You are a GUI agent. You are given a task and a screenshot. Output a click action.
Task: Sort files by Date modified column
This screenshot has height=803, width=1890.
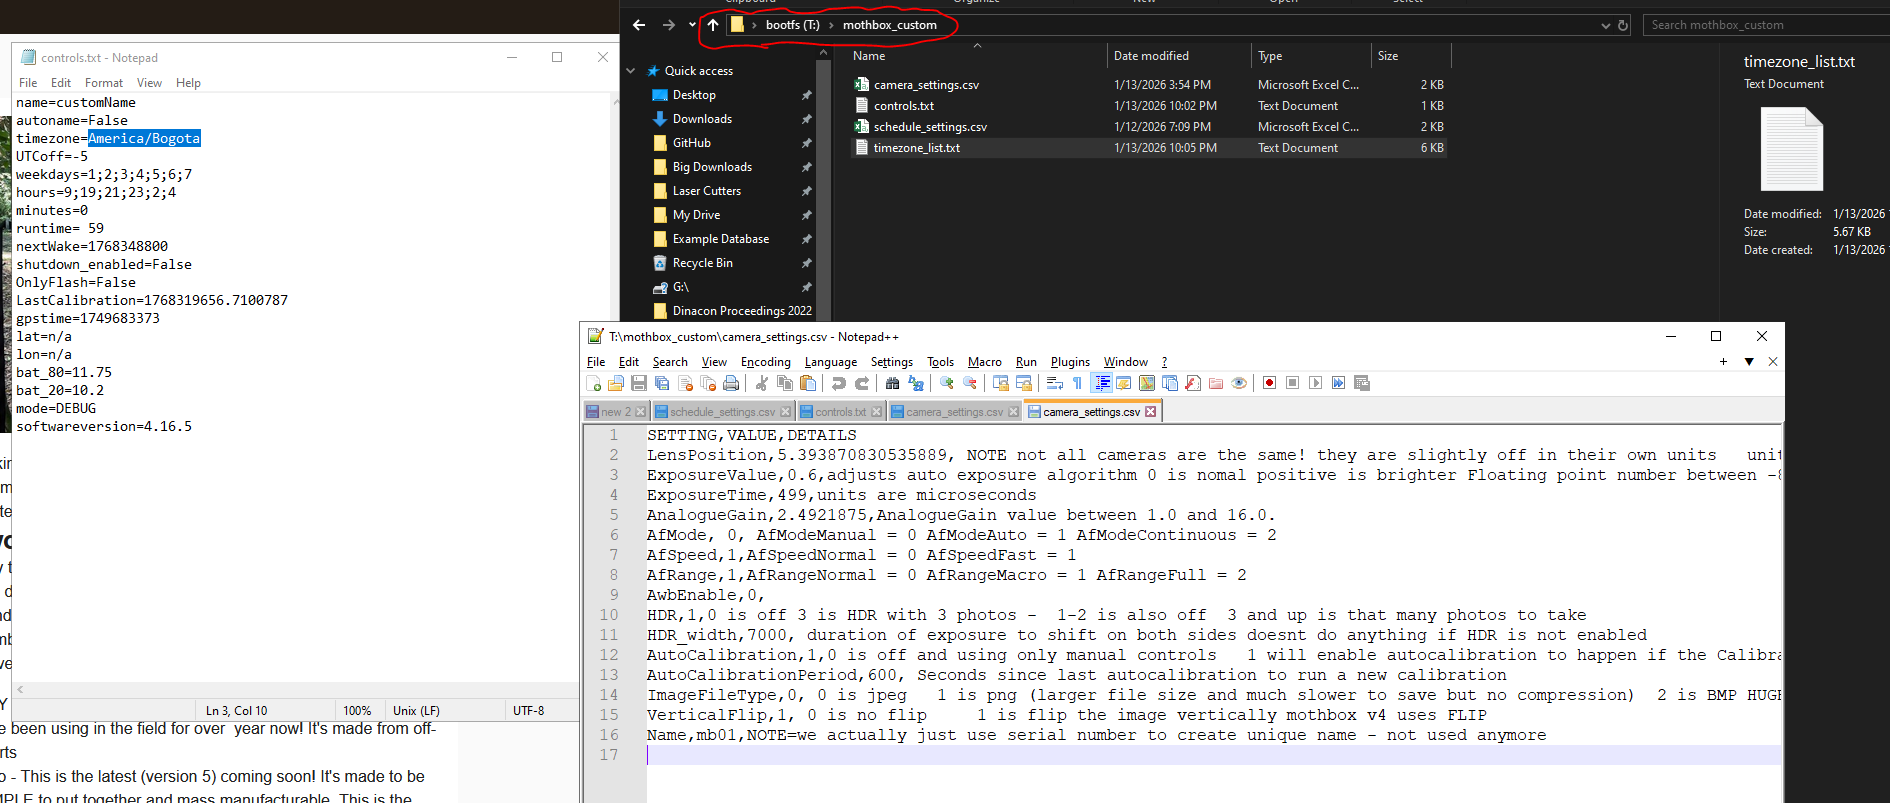pos(1151,56)
